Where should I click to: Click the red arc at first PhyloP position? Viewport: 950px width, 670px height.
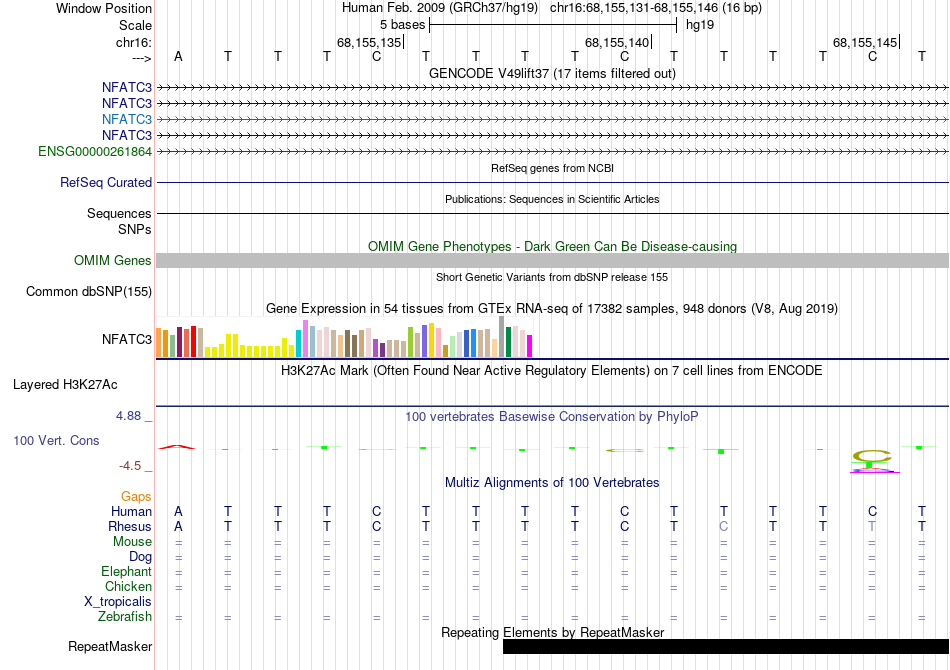pos(177,446)
